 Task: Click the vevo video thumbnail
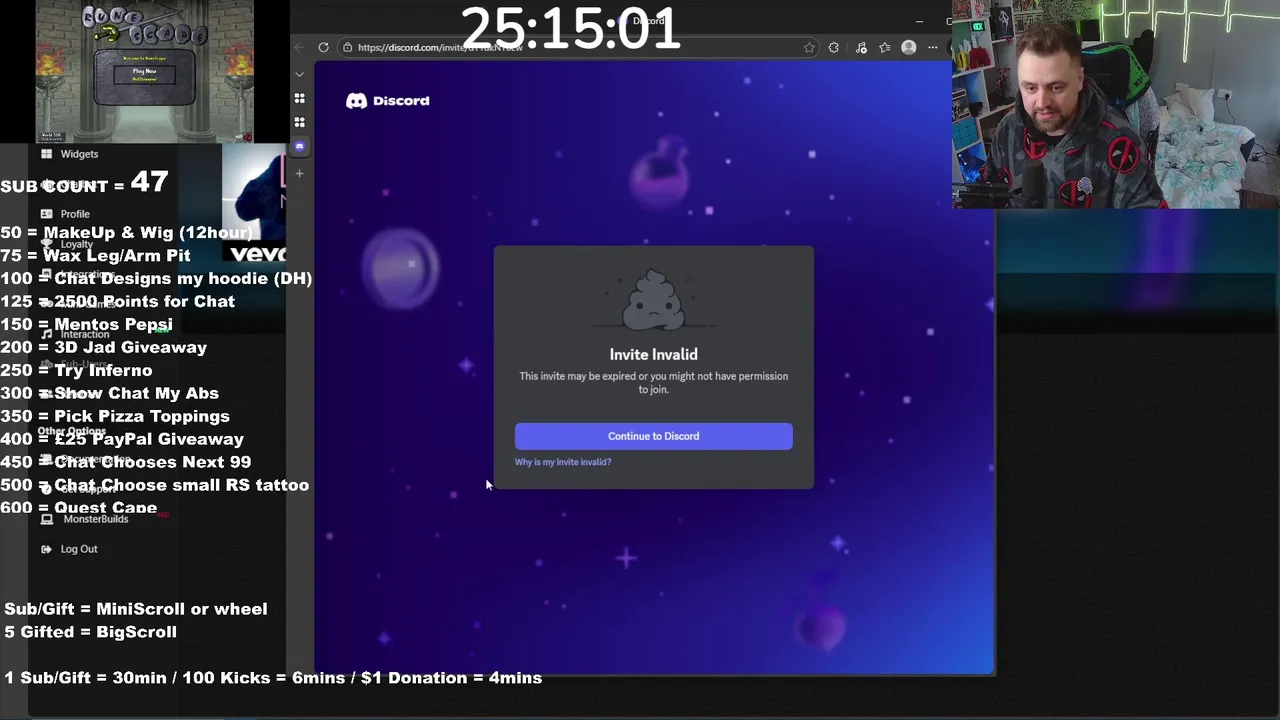click(x=254, y=204)
